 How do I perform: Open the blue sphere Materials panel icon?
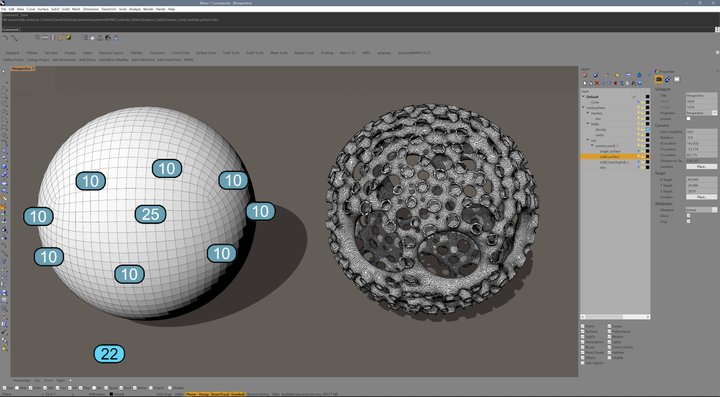coord(596,75)
